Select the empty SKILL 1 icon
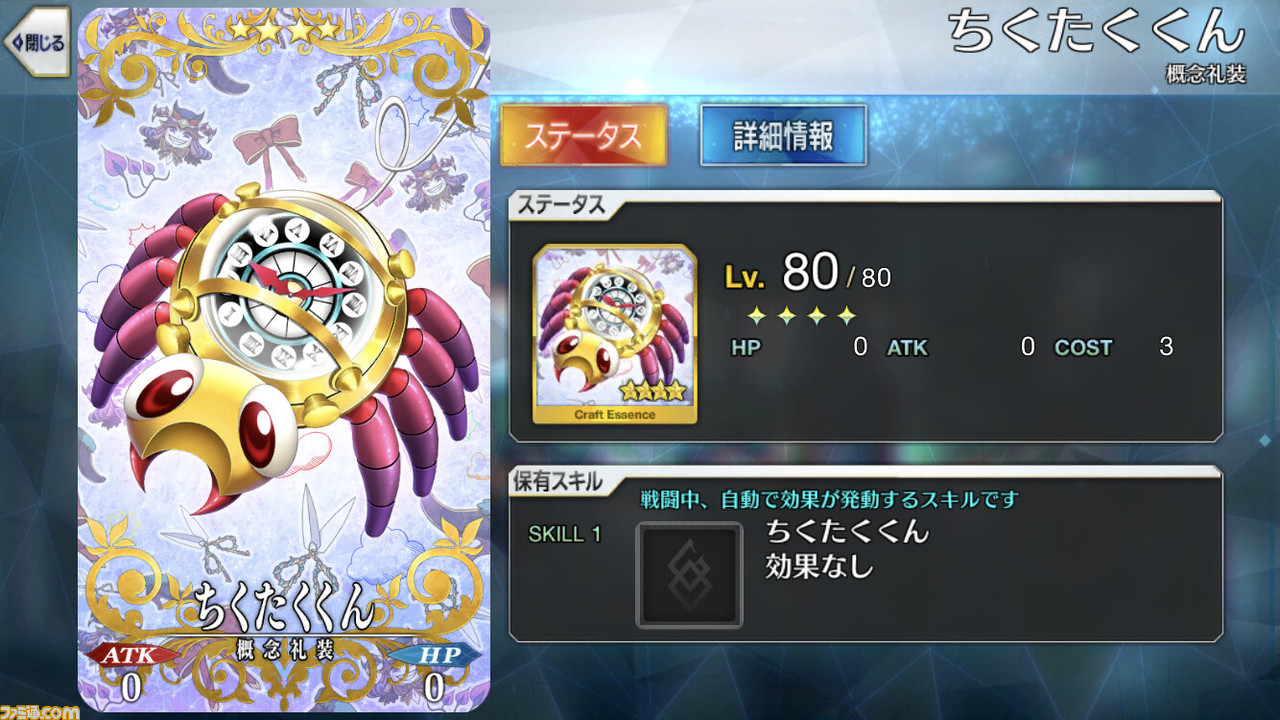 pyautogui.click(x=689, y=575)
